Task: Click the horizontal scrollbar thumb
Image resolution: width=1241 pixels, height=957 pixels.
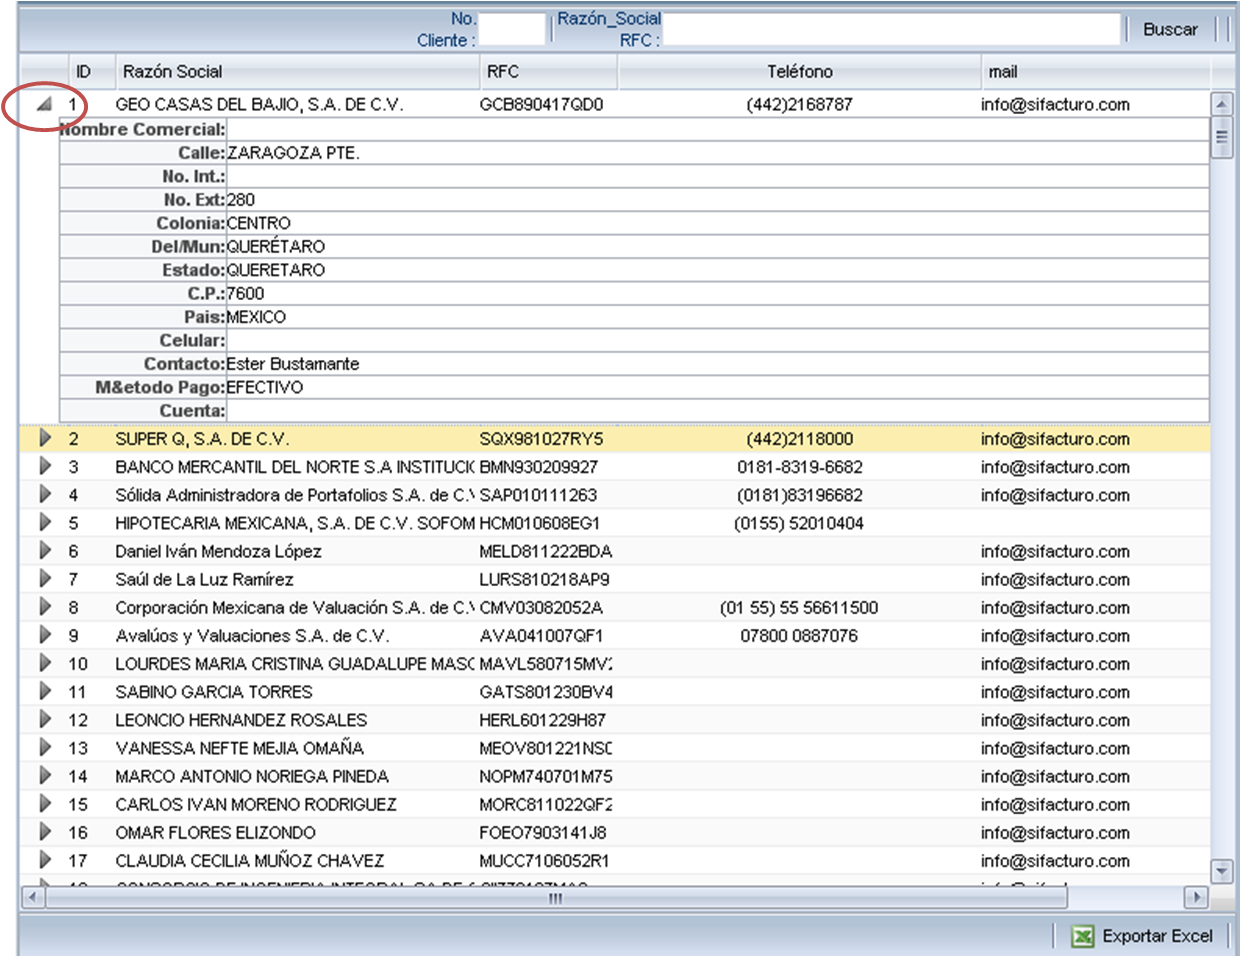Action: point(556,897)
